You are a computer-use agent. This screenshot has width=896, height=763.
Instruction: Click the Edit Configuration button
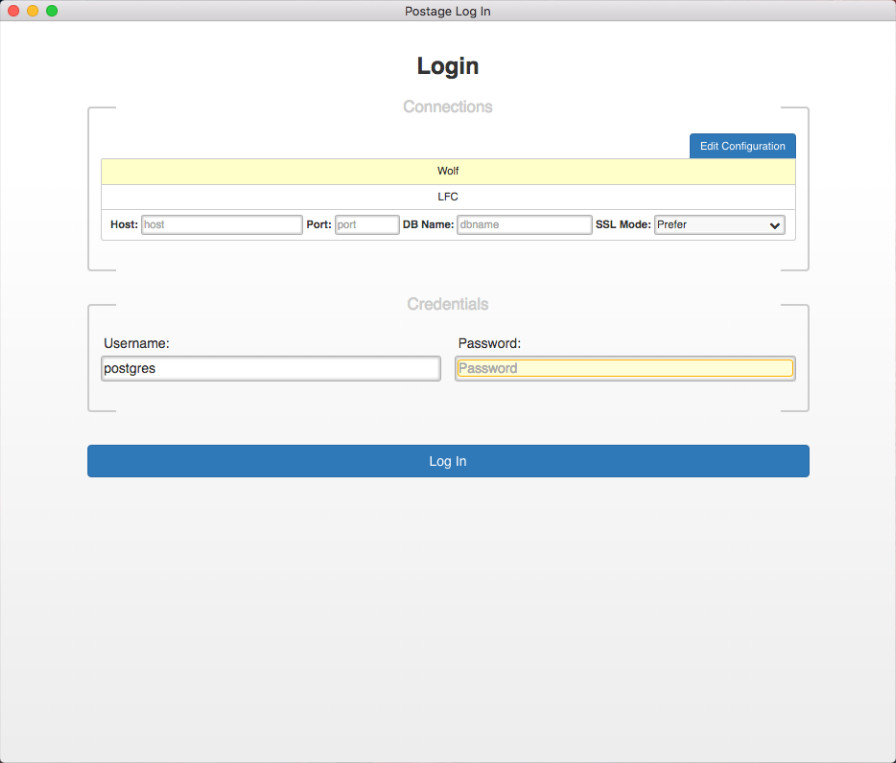[x=742, y=146]
